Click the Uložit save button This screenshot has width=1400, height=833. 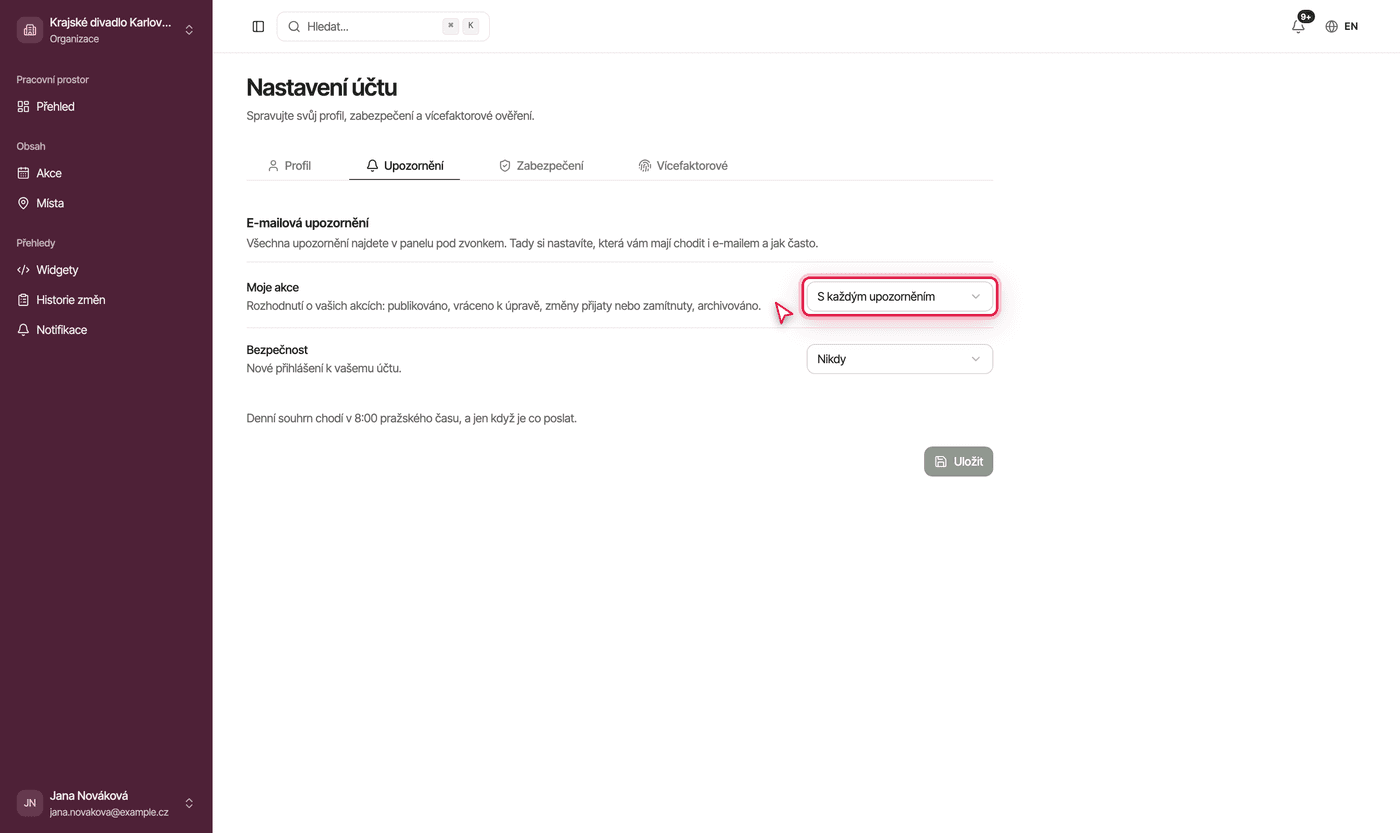pyautogui.click(x=958, y=462)
